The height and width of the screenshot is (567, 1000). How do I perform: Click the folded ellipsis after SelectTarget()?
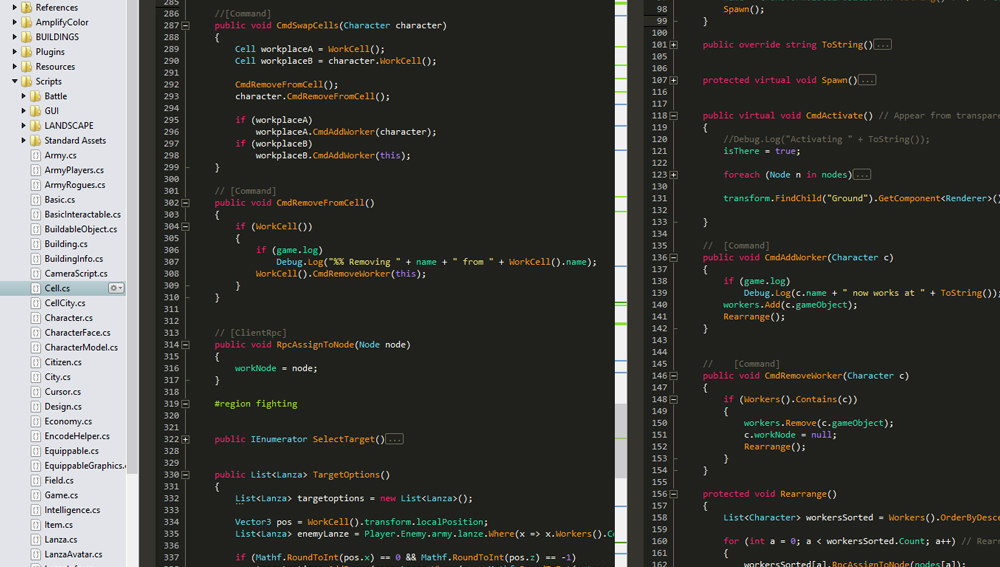(x=395, y=439)
